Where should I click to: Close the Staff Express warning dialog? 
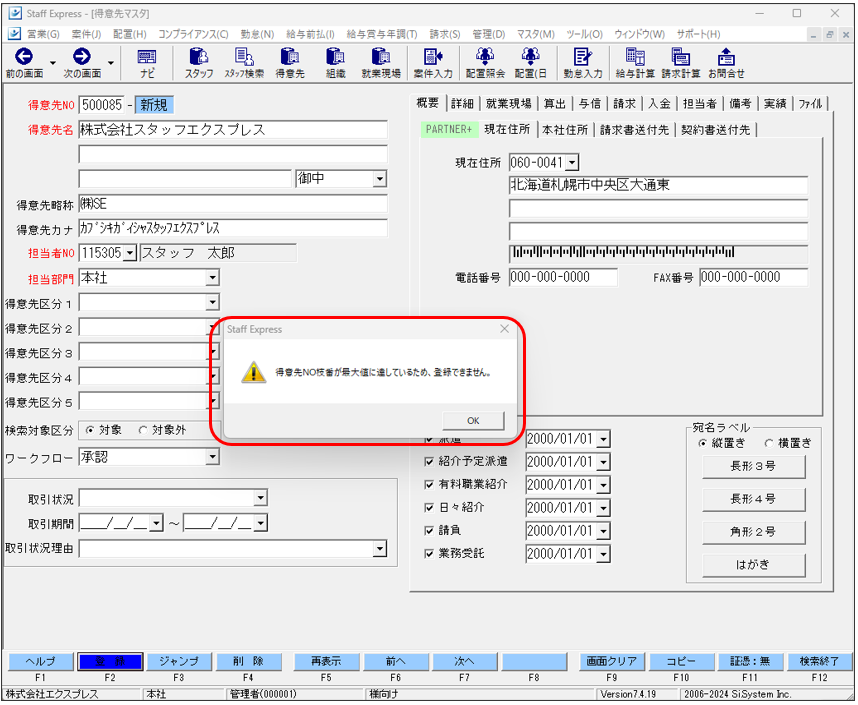[x=504, y=328]
